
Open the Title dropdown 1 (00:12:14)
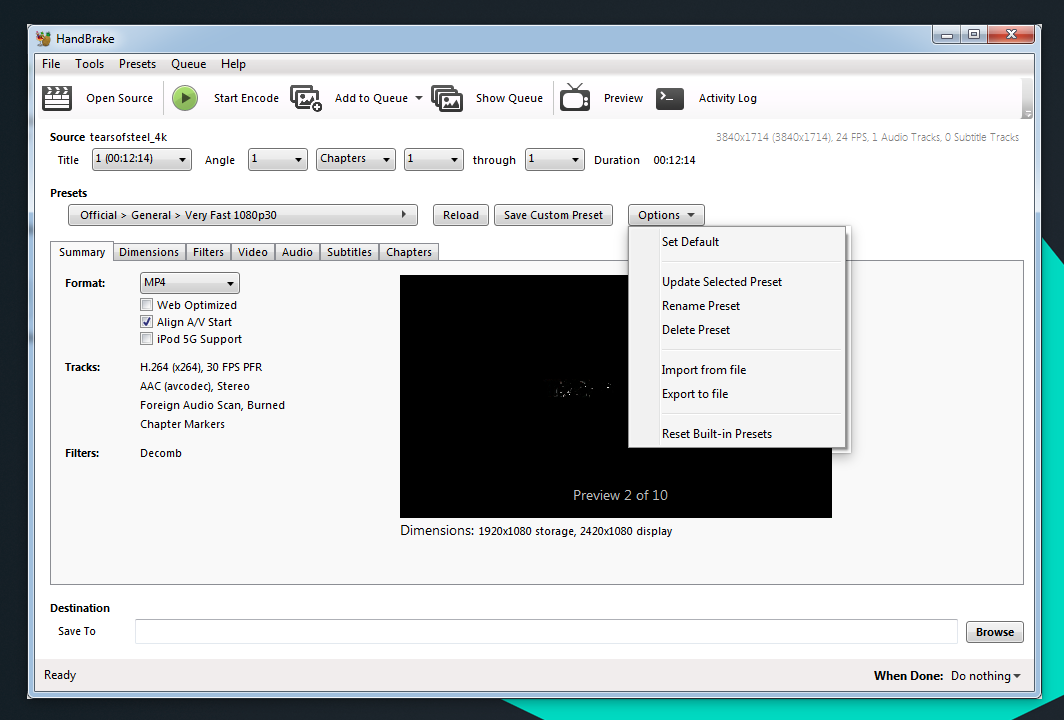pos(142,159)
